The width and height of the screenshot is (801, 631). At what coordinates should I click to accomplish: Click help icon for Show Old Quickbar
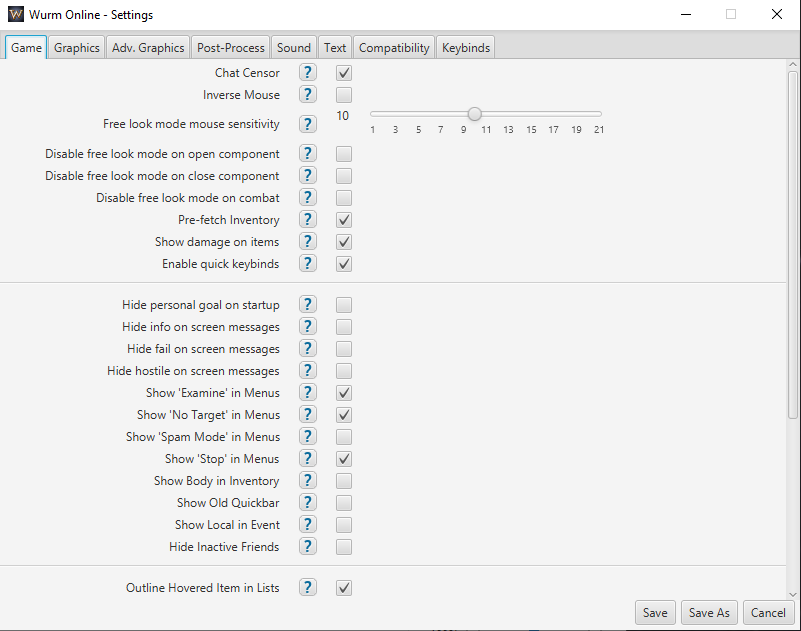(308, 503)
